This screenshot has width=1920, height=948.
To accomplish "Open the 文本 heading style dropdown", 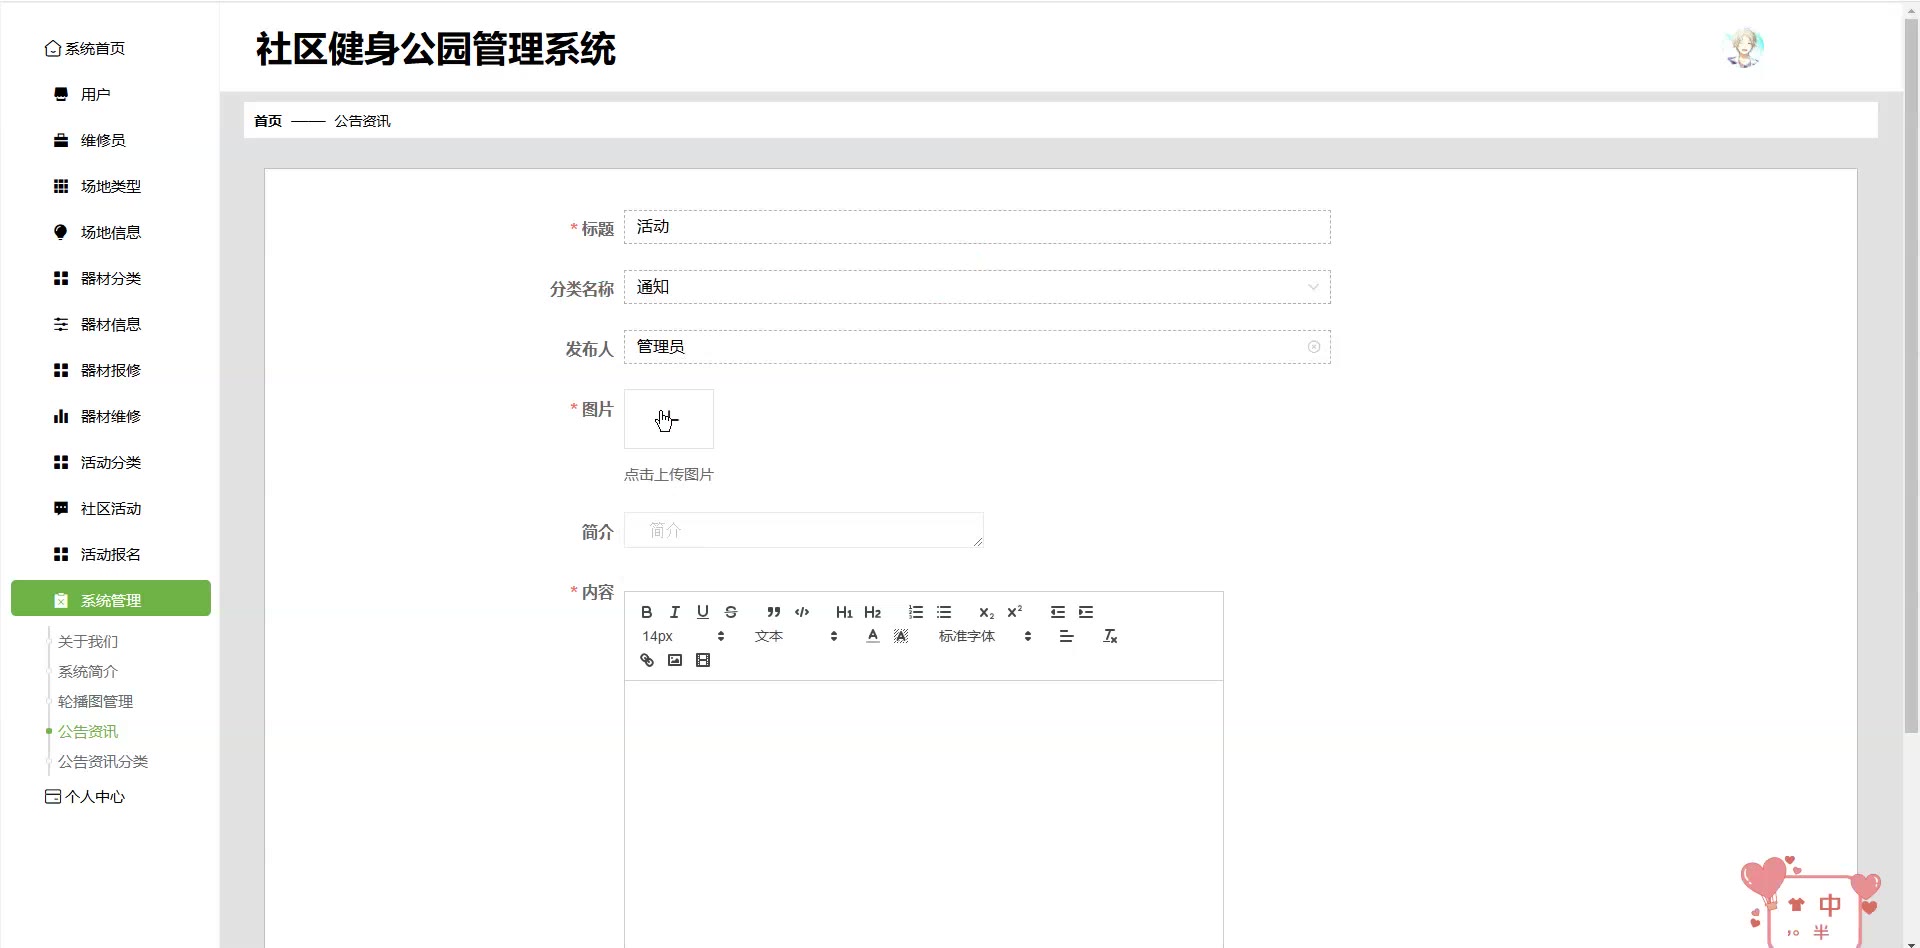I will [796, 636].
